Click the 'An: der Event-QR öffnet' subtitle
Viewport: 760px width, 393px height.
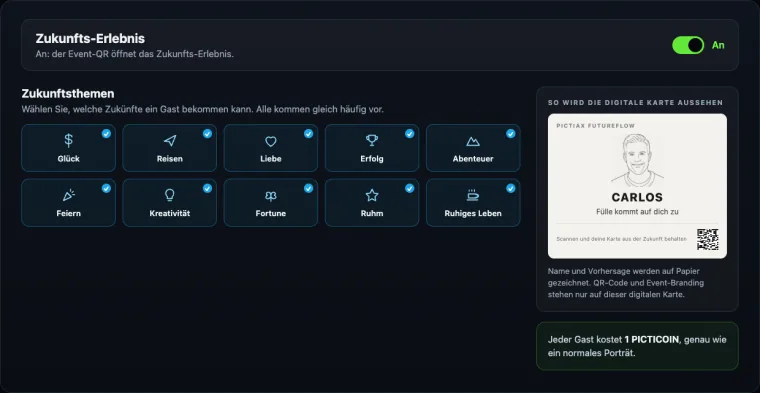(x=135, y=54)
